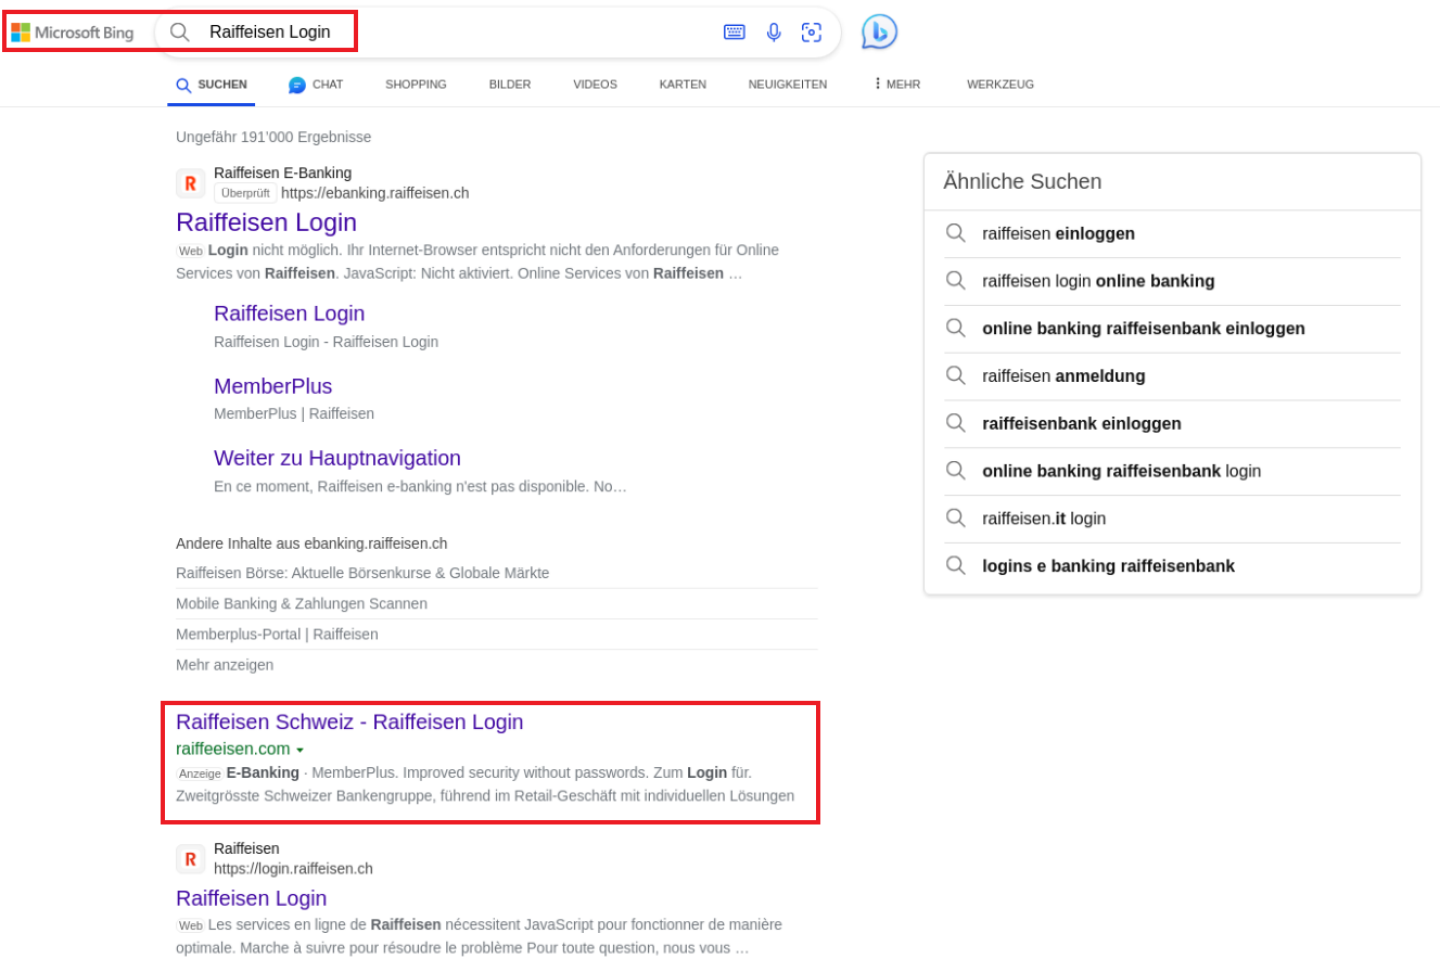Click 'Raiffeisen E-Banking' site name text
1440x959 pixels.
(283, 173)
